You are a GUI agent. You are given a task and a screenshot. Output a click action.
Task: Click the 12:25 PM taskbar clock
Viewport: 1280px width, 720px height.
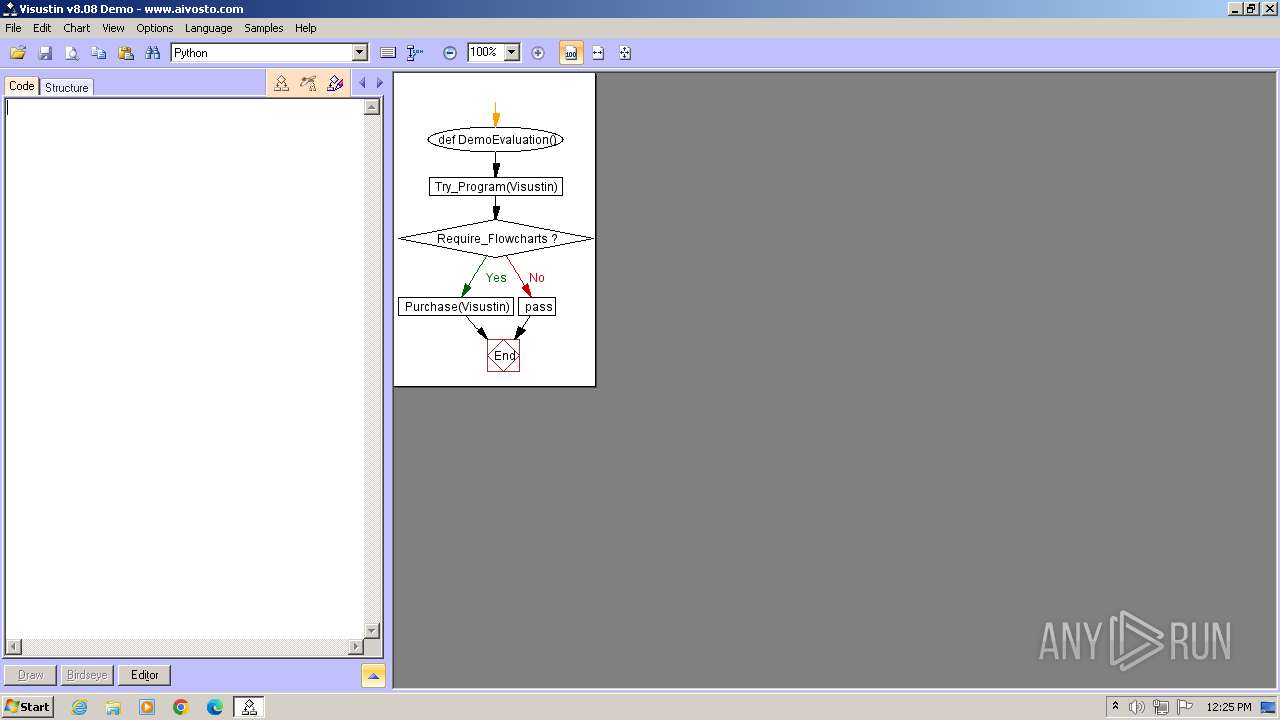(x=1229, y=707)
